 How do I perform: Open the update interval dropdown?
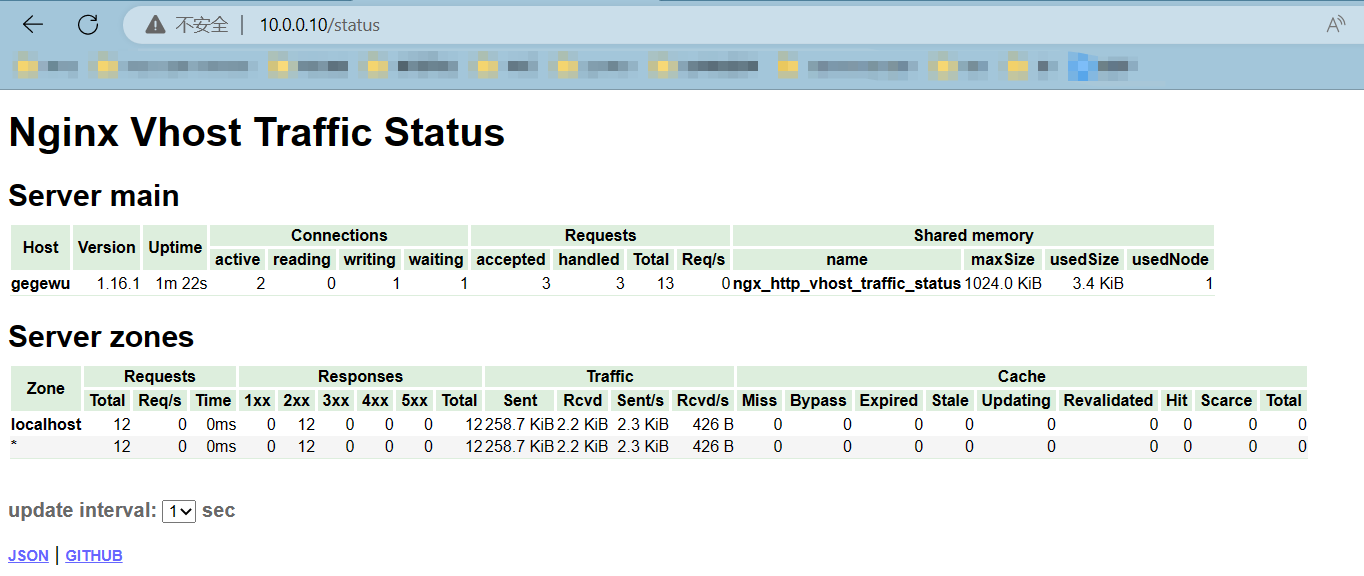[x=179, y=511]
